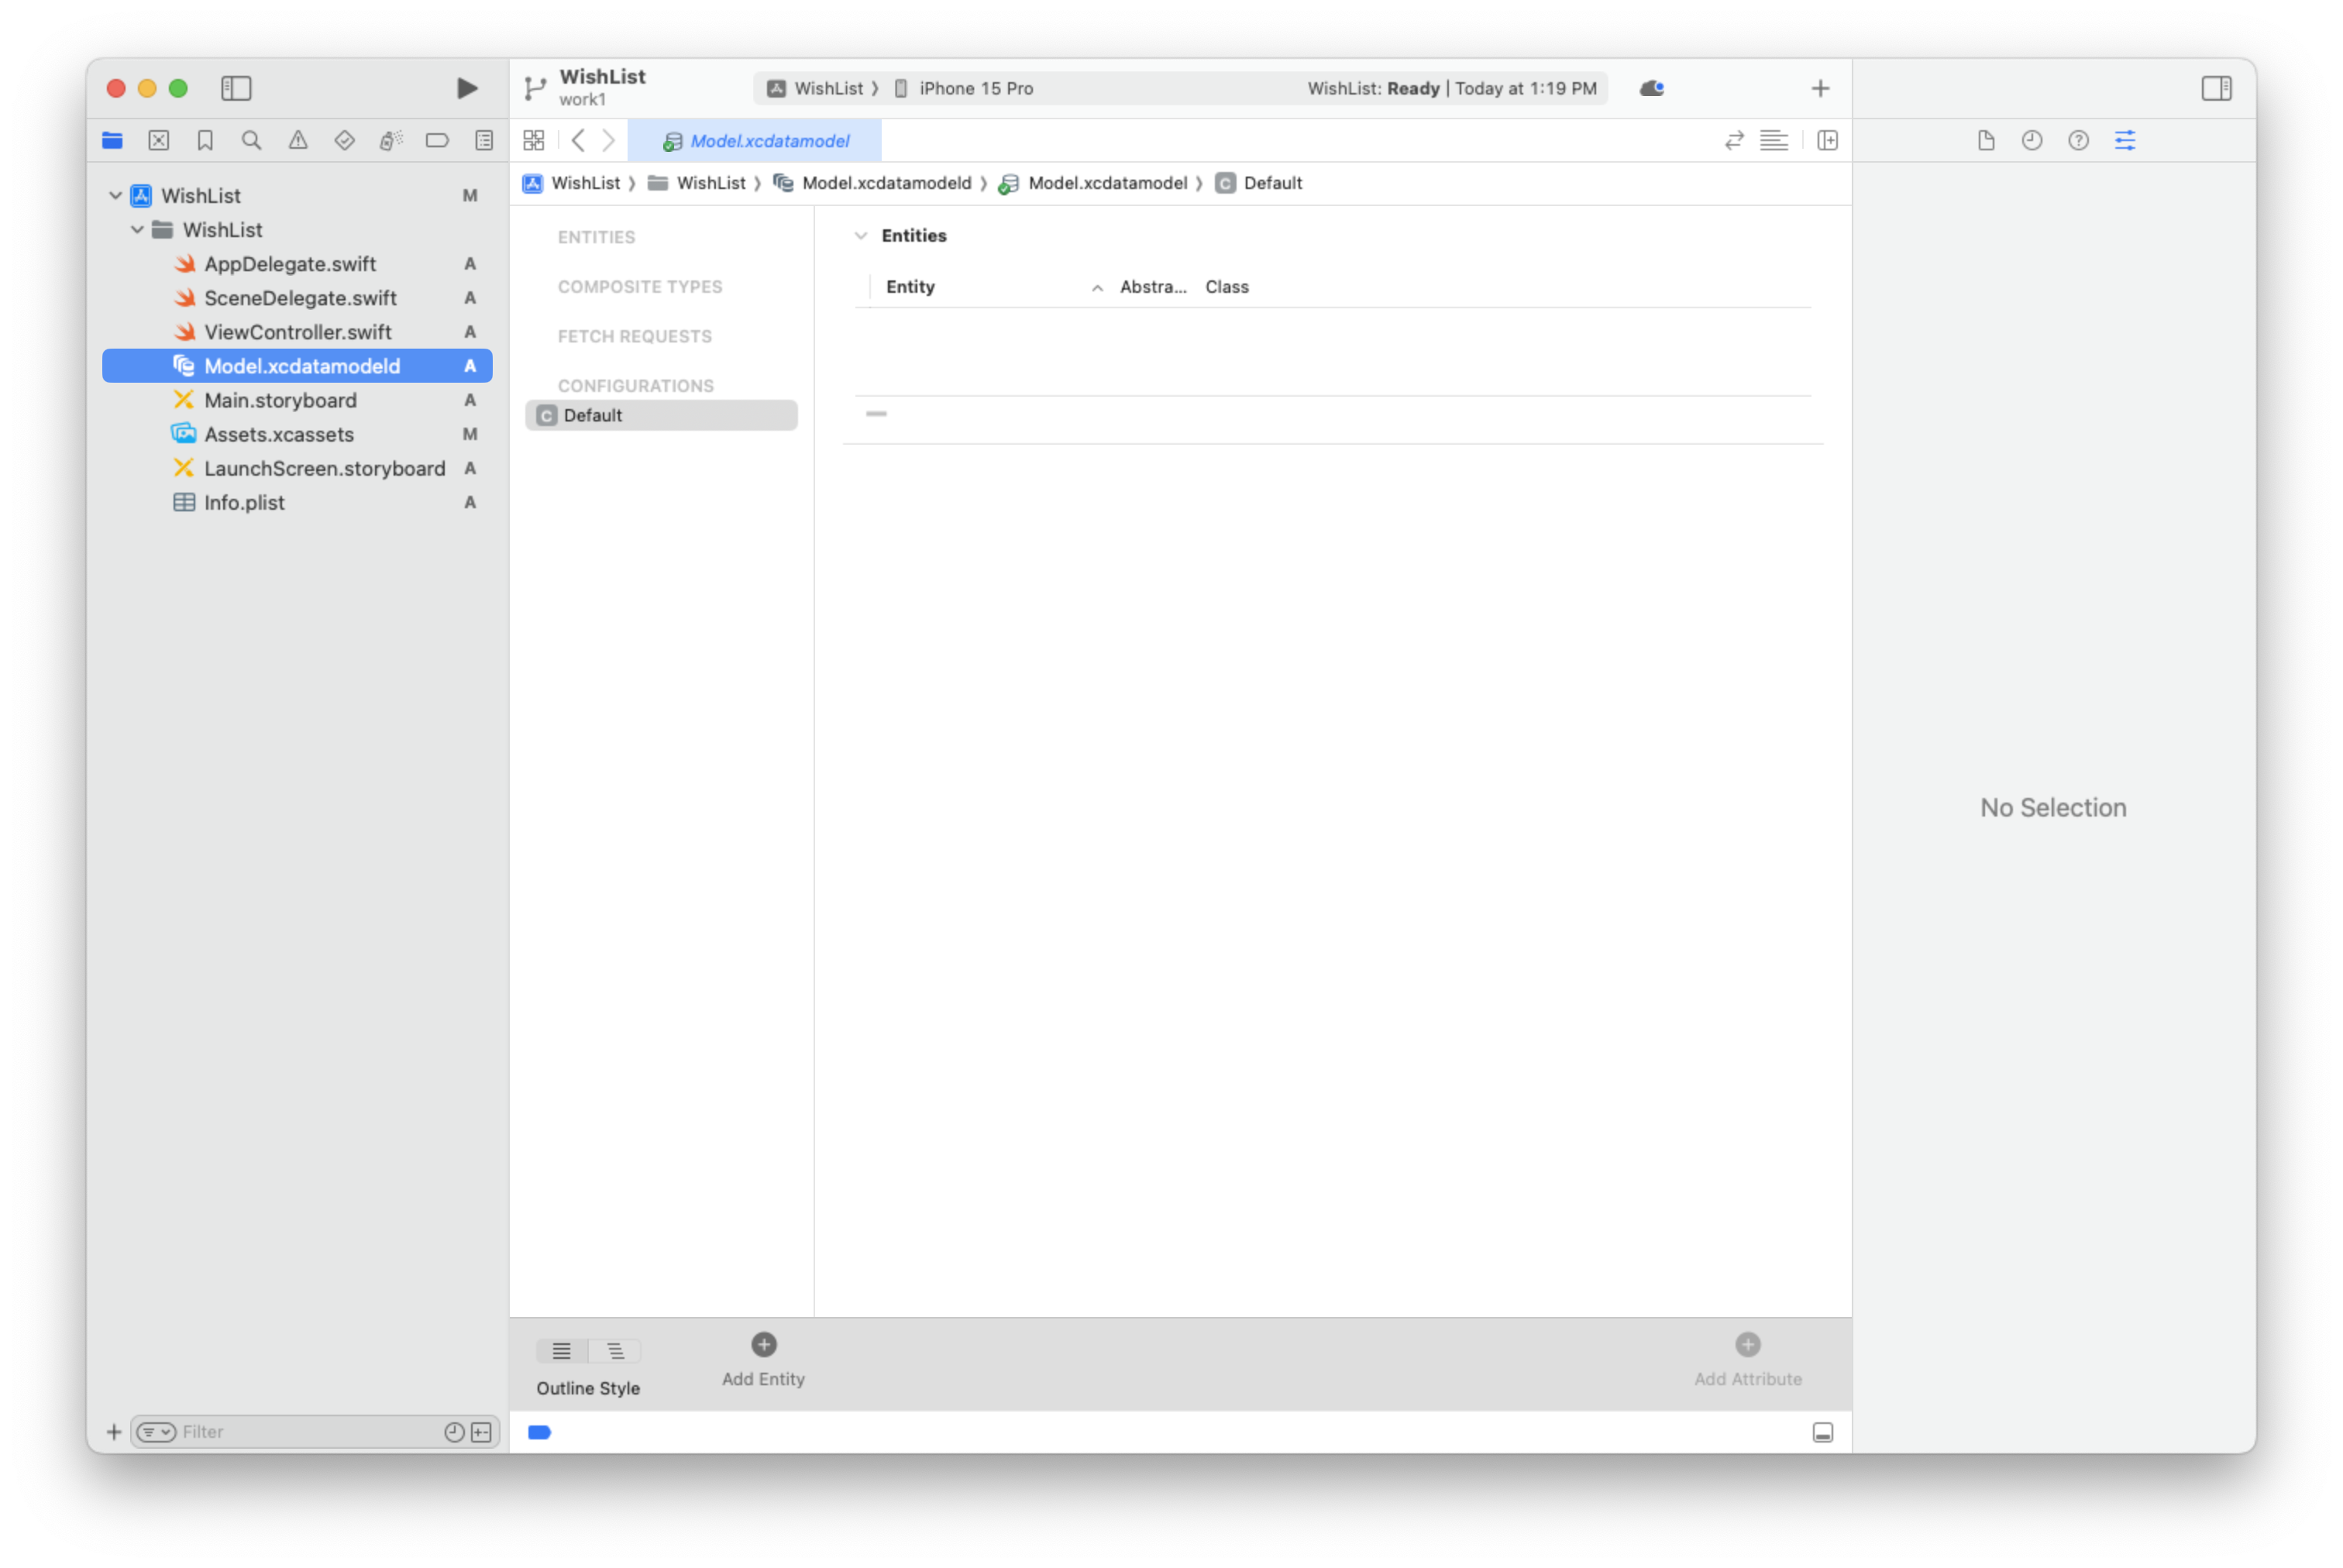This screenshot has height=1568, width=2343.
Task: Collapse the Entities section chevron
Action: pyautogui.click(x=861, y=236)
